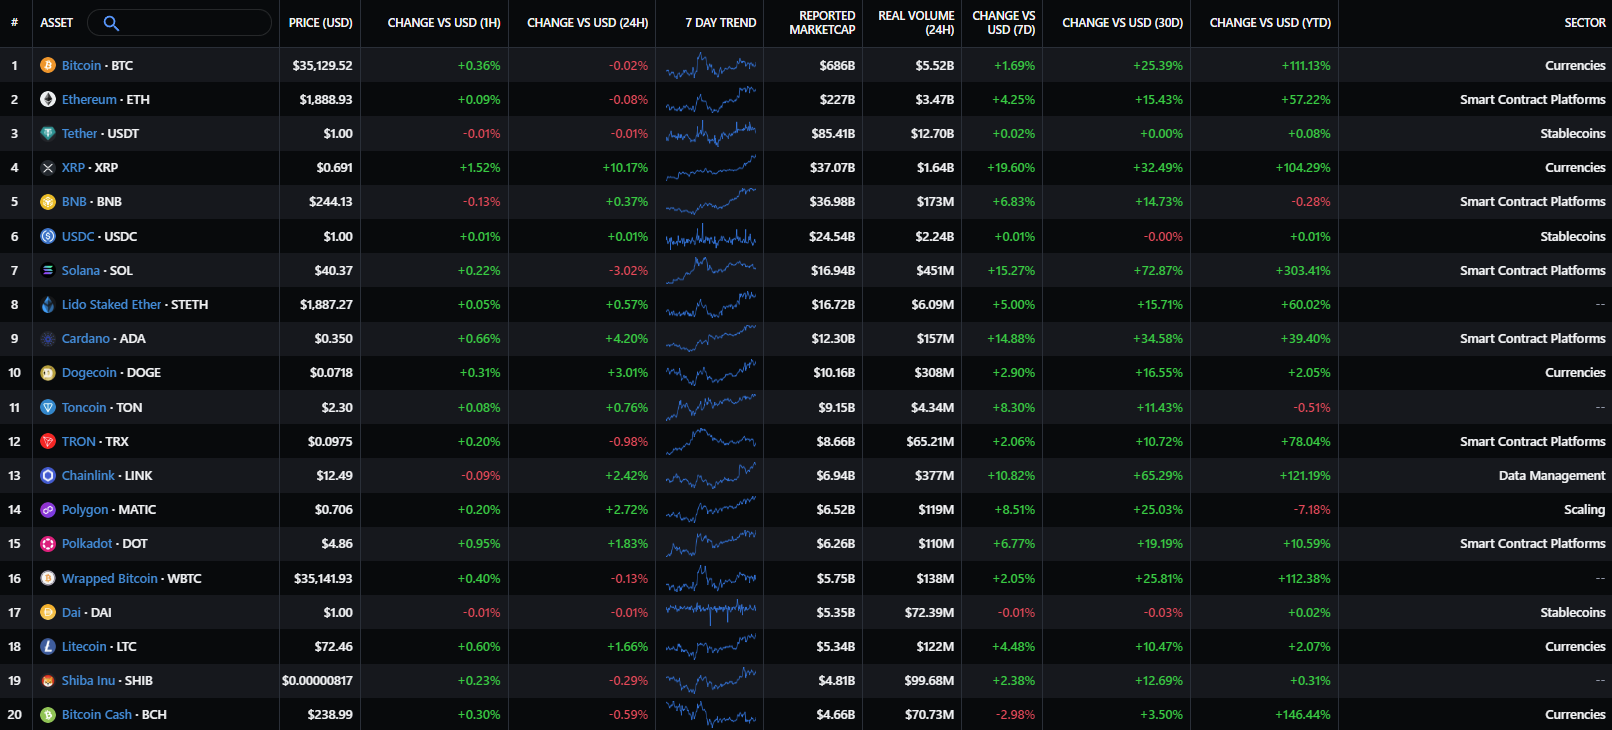Click the search magnifier icon
1612x730 pixels.
tap(111, 23)
